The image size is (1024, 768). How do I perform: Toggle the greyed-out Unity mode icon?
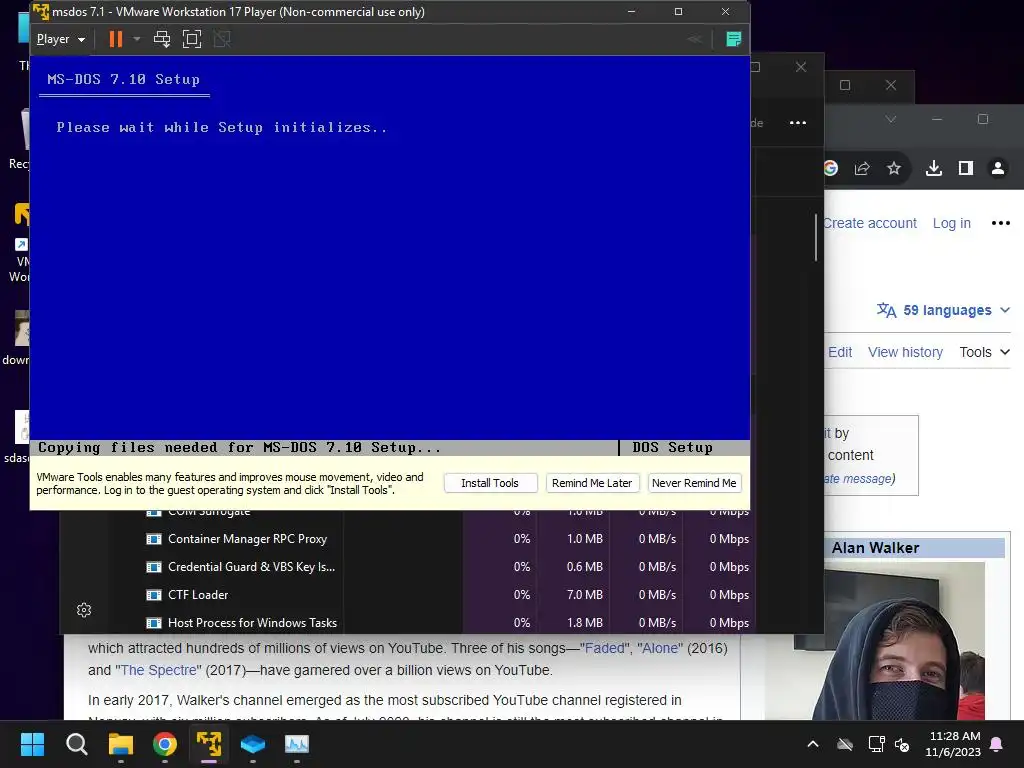pyautogui.click(x=222, y=39)
